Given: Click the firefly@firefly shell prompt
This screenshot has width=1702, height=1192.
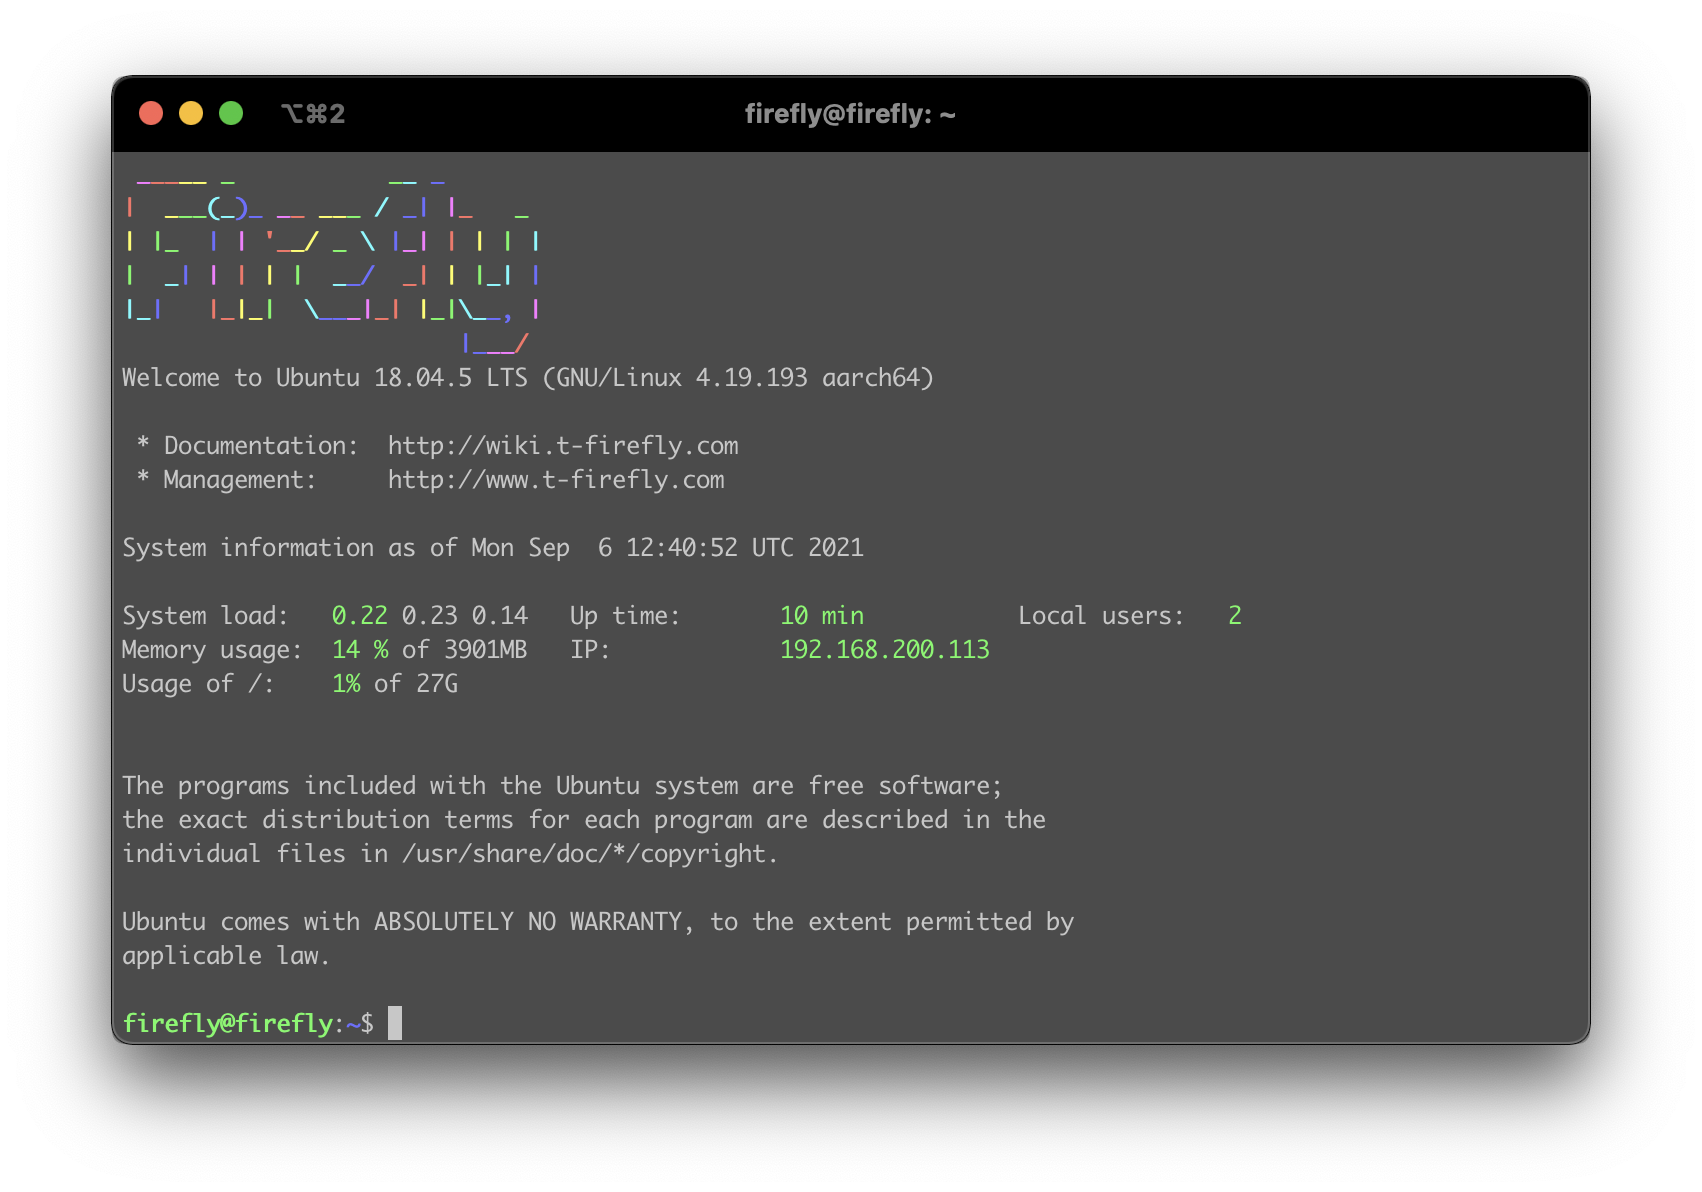Looking at the screenshot, I should click(248, 1023).
